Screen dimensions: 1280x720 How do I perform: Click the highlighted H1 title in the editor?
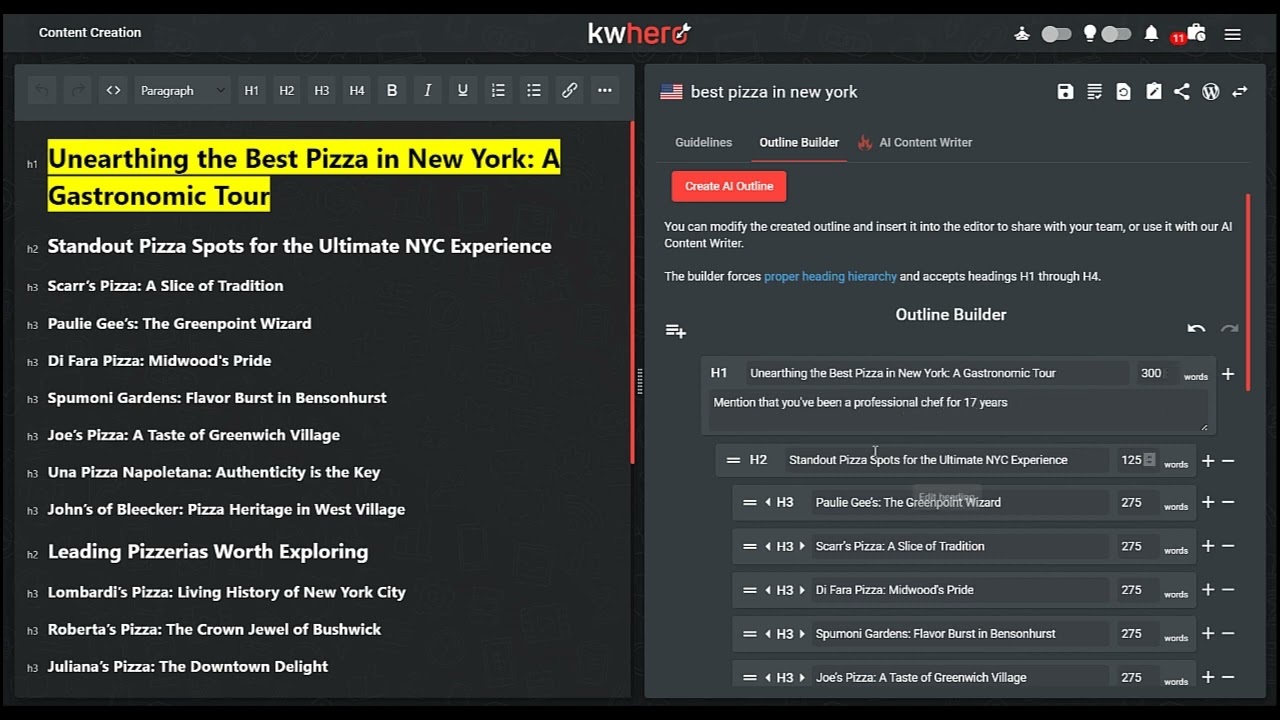click(x=304, y=177)
